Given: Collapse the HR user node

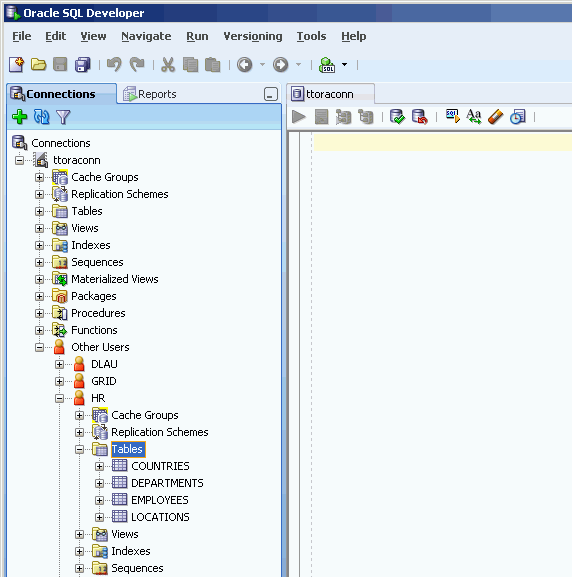Looking at the screenshot, I should point(59,398).
